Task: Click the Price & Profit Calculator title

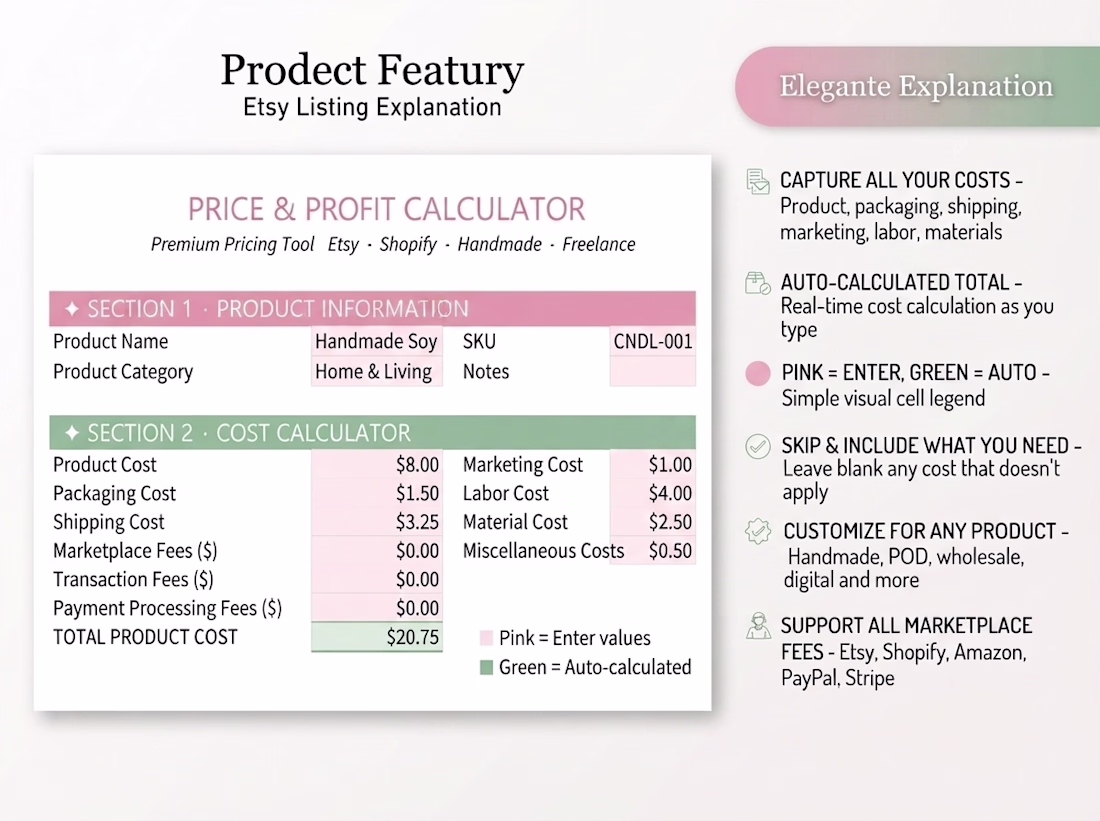Action: [x=387, y=209]
